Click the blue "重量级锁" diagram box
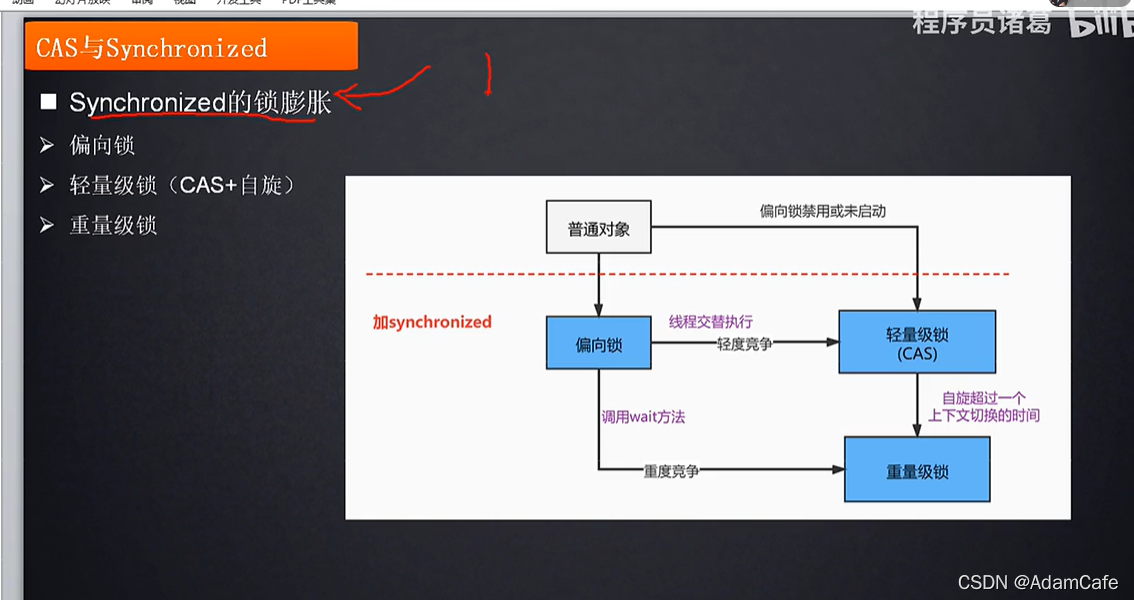The height and width of the screenshot is (600, 1134). pyautogui.click(x=917, y=470)
